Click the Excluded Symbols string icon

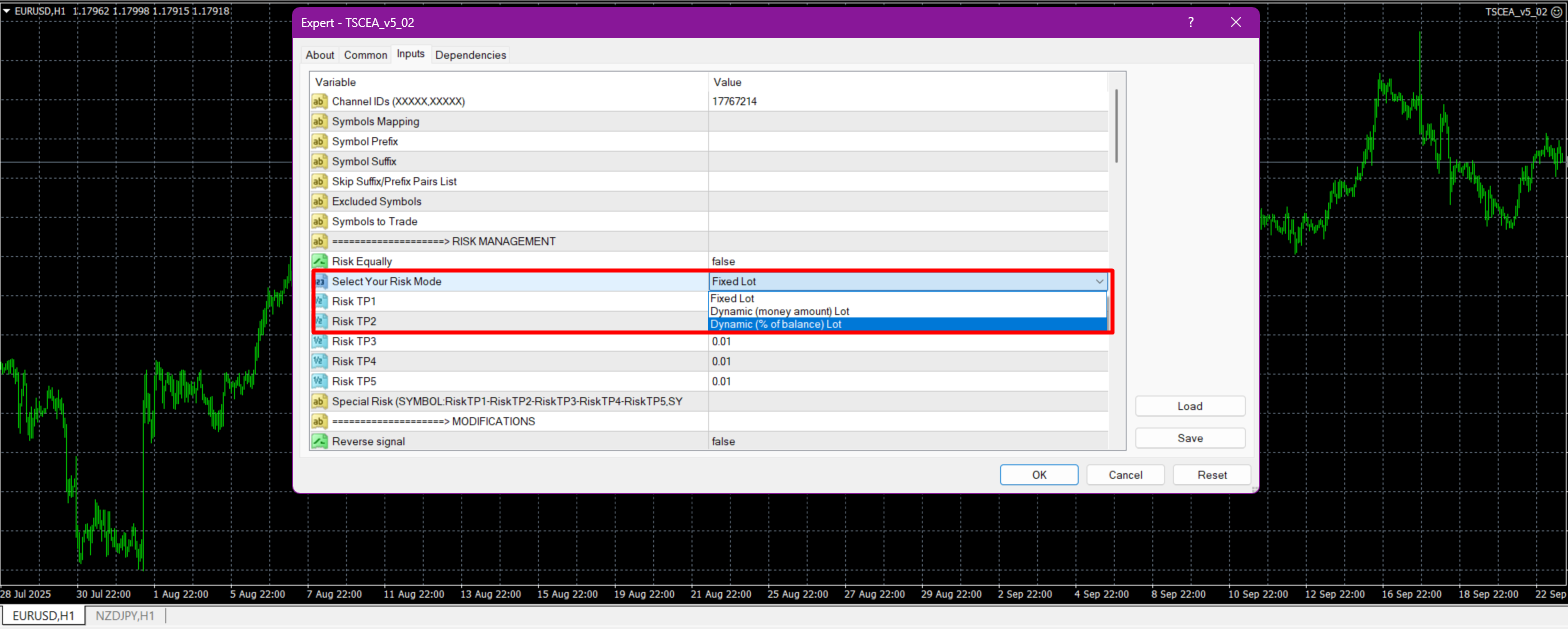tap(320, 202)
